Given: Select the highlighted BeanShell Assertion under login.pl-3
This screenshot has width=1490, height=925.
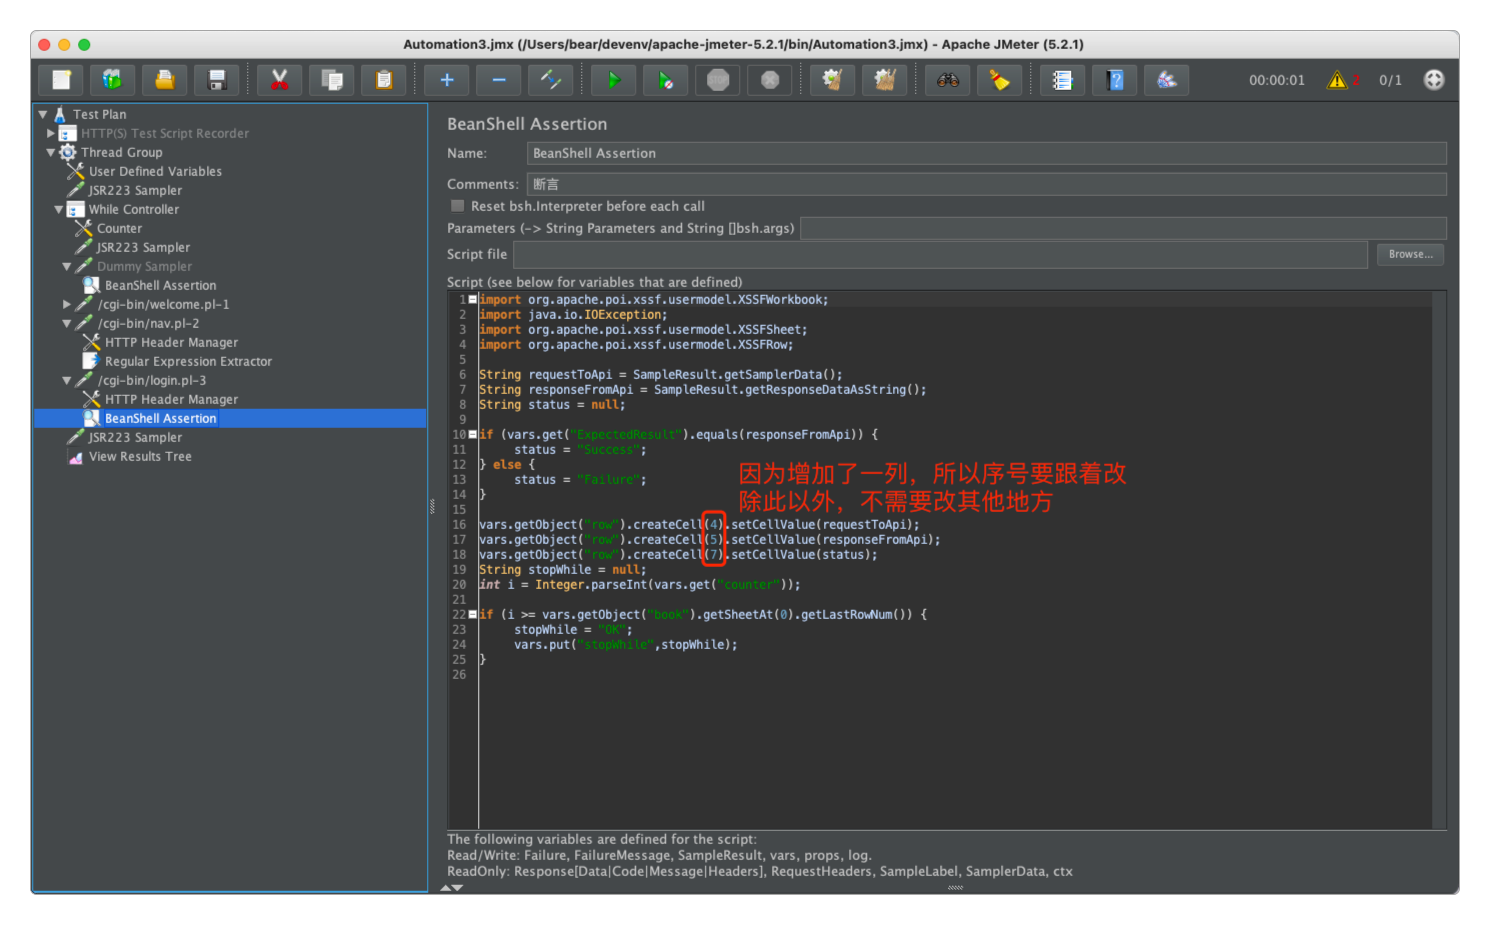Looking at the screenshot, I should click(160, 418).
